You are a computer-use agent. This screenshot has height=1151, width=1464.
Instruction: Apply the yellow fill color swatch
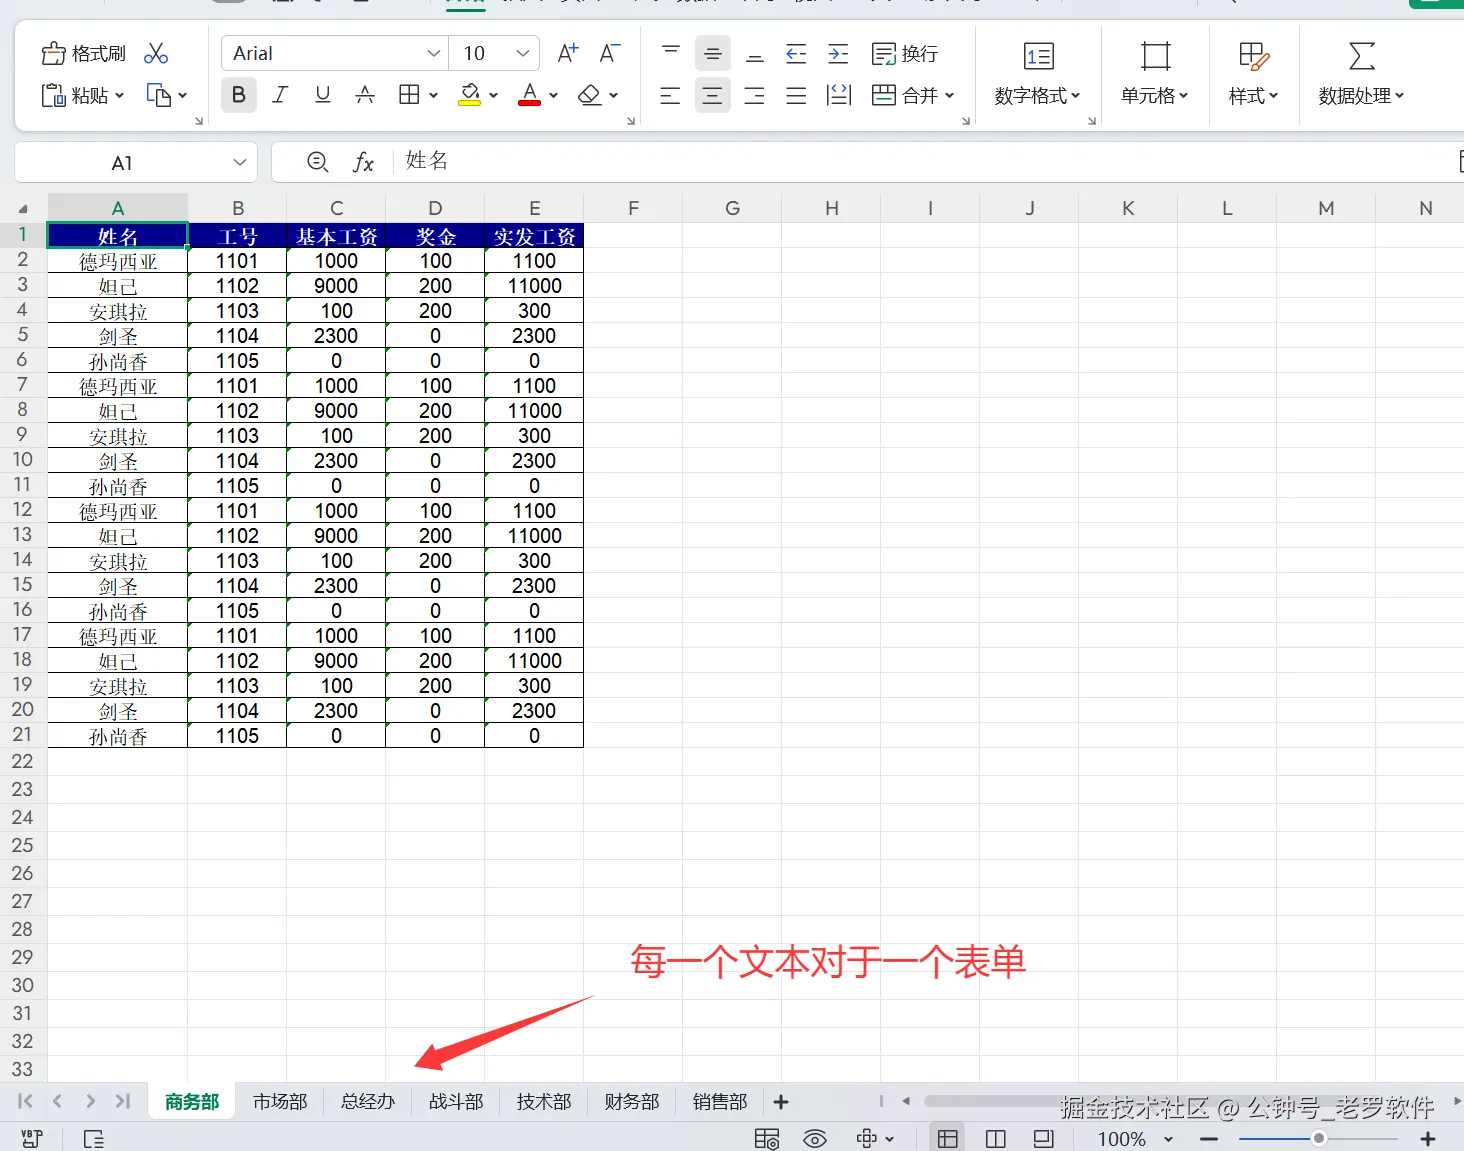(x=469, y=95)
